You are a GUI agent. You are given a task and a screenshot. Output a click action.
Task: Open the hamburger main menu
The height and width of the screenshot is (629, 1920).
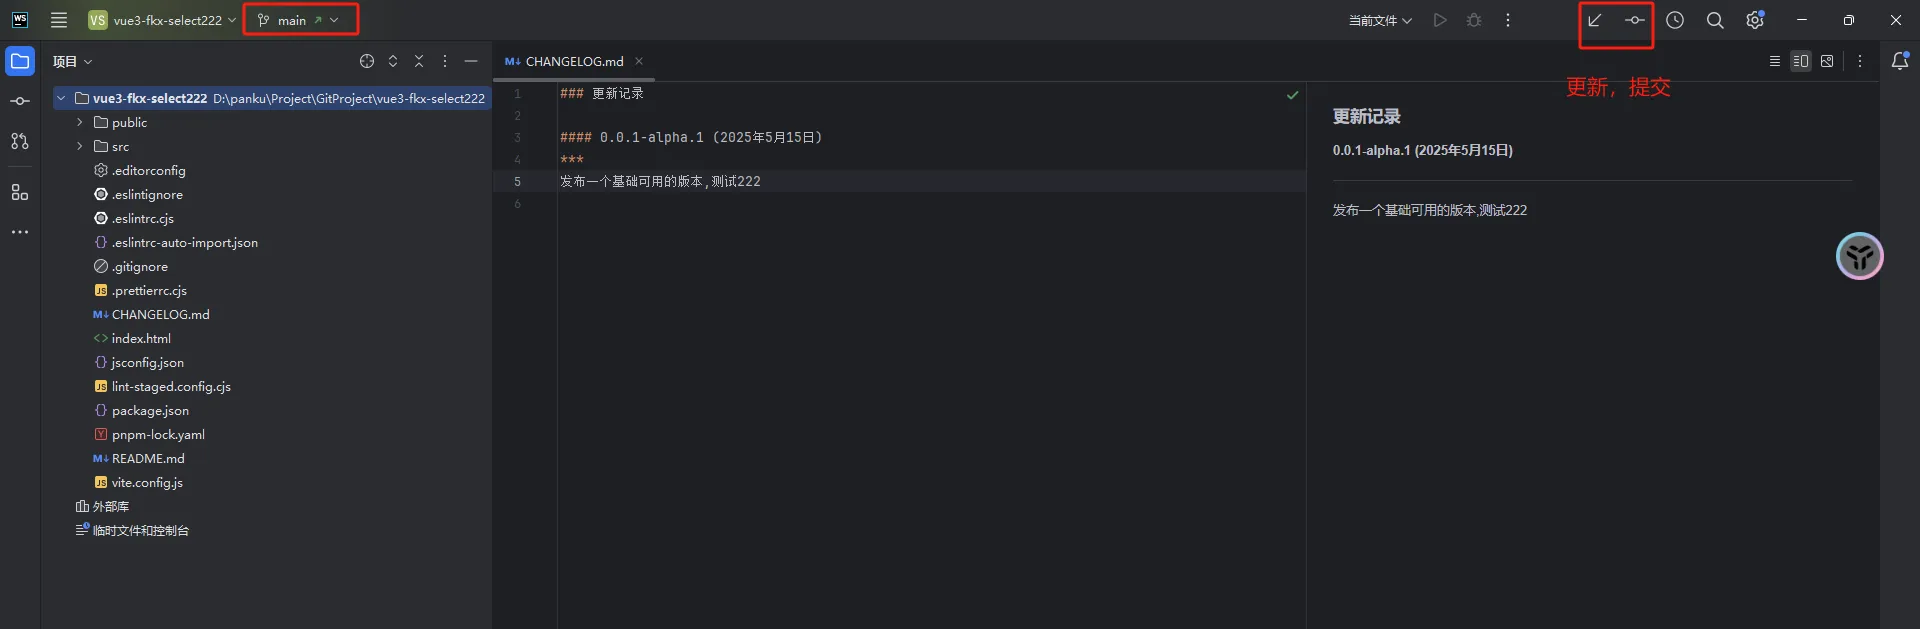(59, 19)
